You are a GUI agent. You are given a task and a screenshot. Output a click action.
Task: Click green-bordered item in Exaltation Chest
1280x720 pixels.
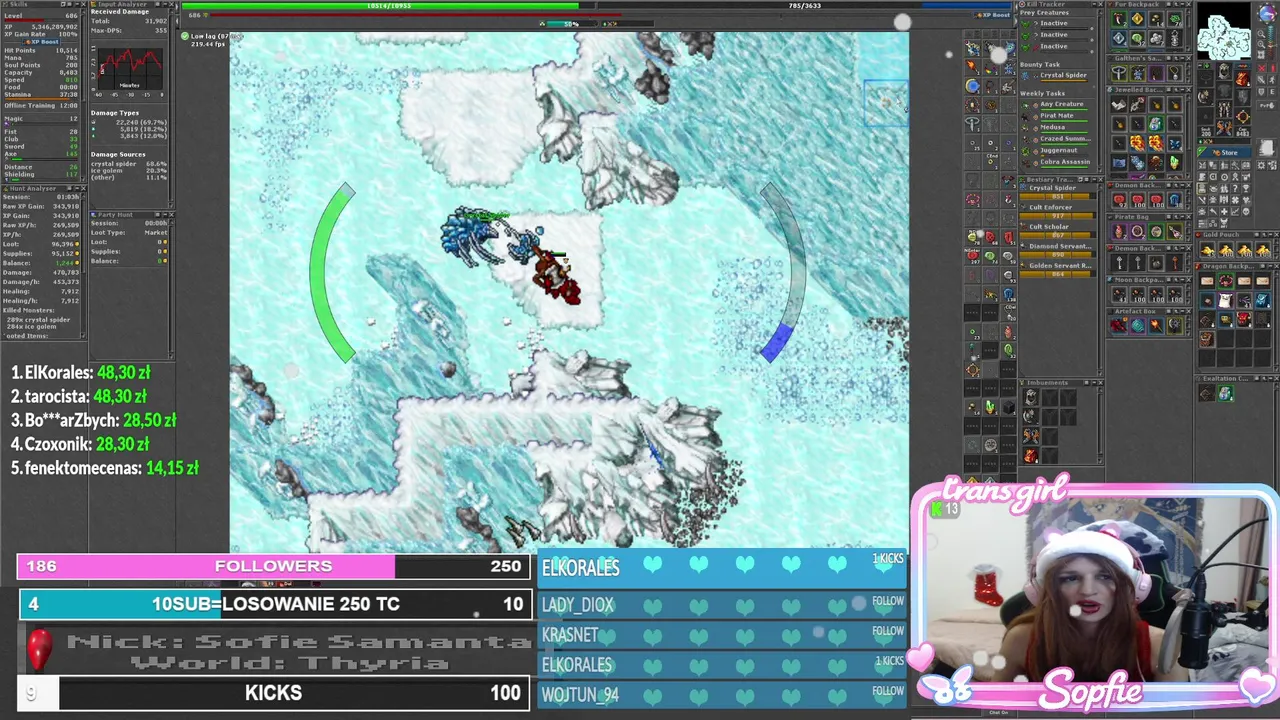click(x=1226, y=394)
